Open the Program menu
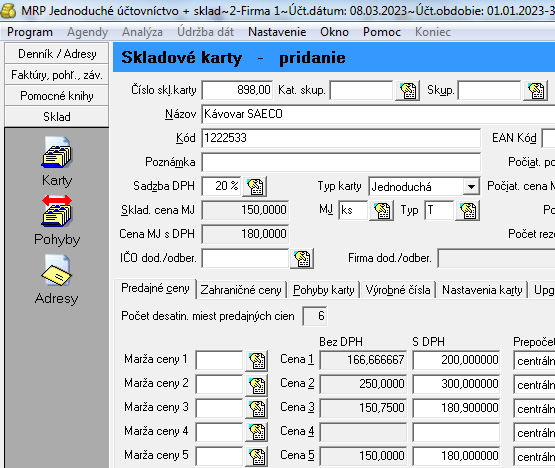Image resolution: width=555 pixels, height=468 pixels. click(30, 32)
